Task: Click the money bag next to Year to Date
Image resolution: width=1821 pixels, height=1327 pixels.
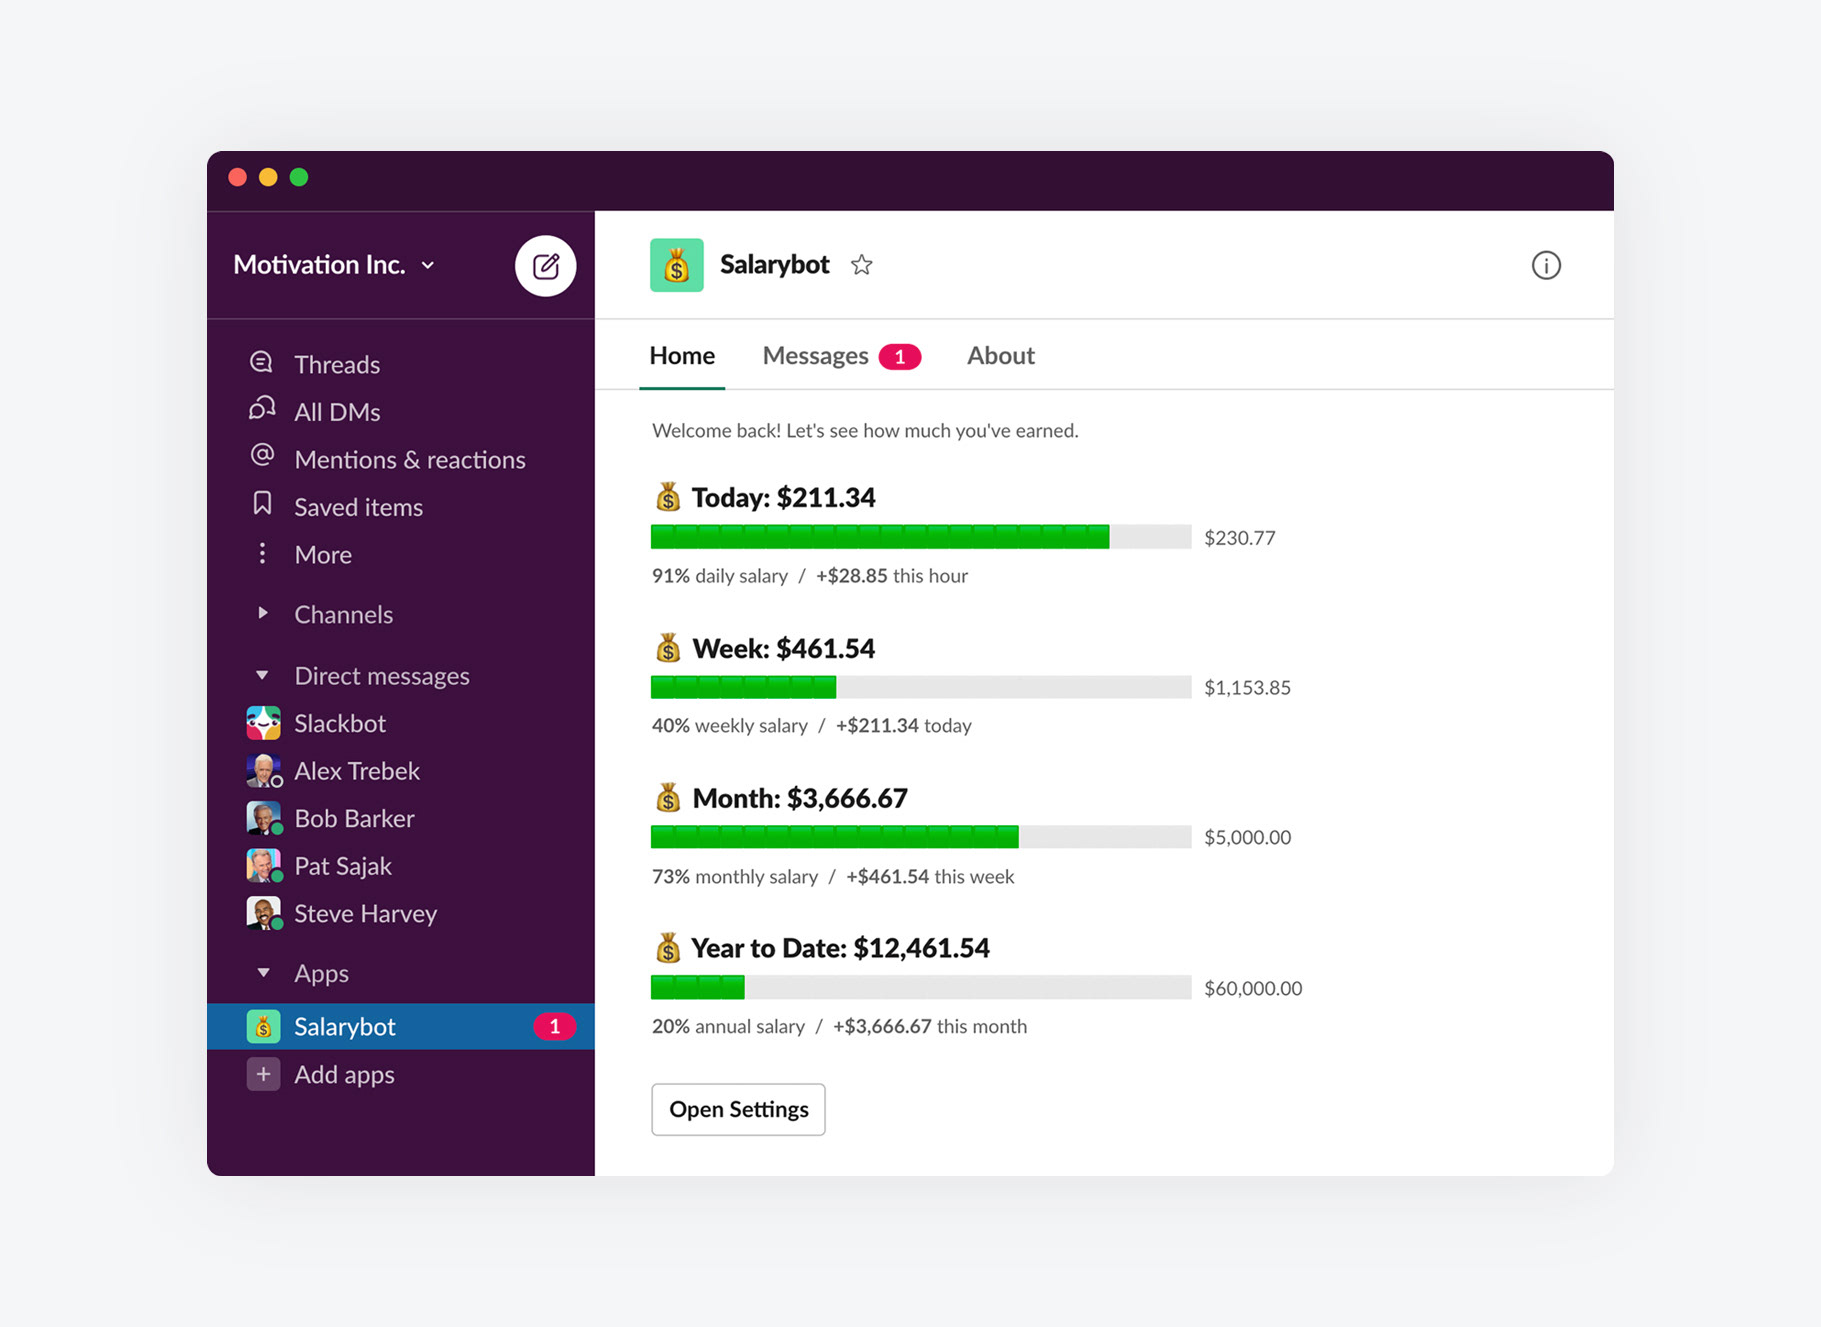Action: coord(668,948)
